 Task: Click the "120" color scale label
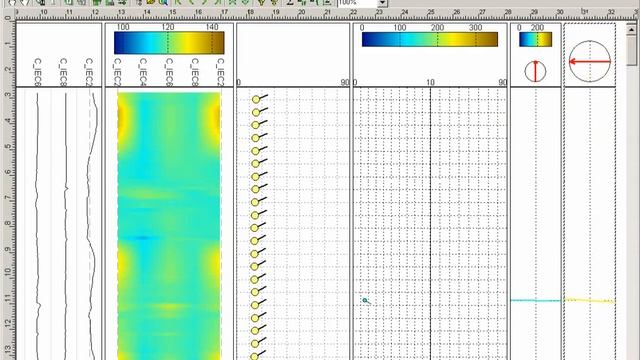pos(168,27)
